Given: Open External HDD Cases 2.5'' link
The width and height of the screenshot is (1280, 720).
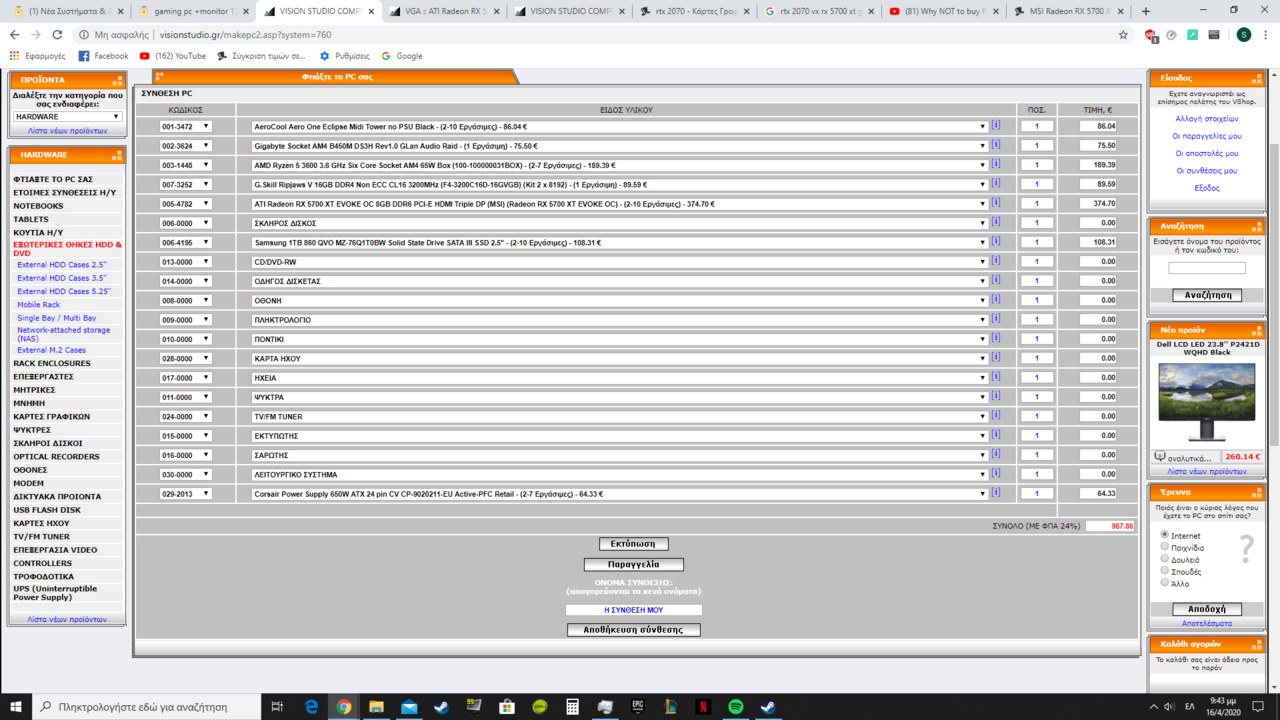Looking at the screenshot, I should [62, 265].
